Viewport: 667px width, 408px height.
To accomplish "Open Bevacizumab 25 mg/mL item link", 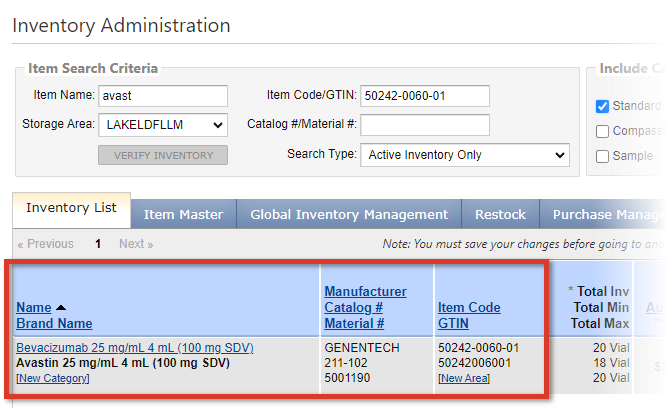I will point(134,347).
